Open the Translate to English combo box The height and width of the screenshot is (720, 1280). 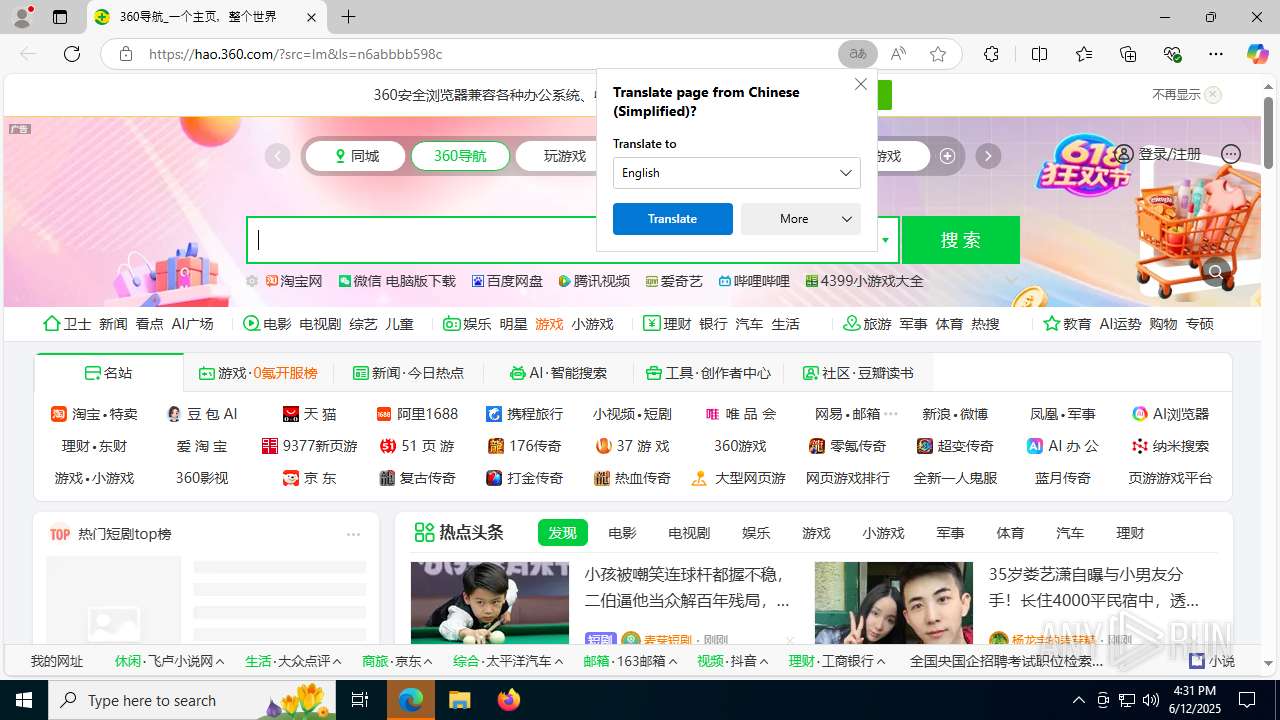[737, 173]
